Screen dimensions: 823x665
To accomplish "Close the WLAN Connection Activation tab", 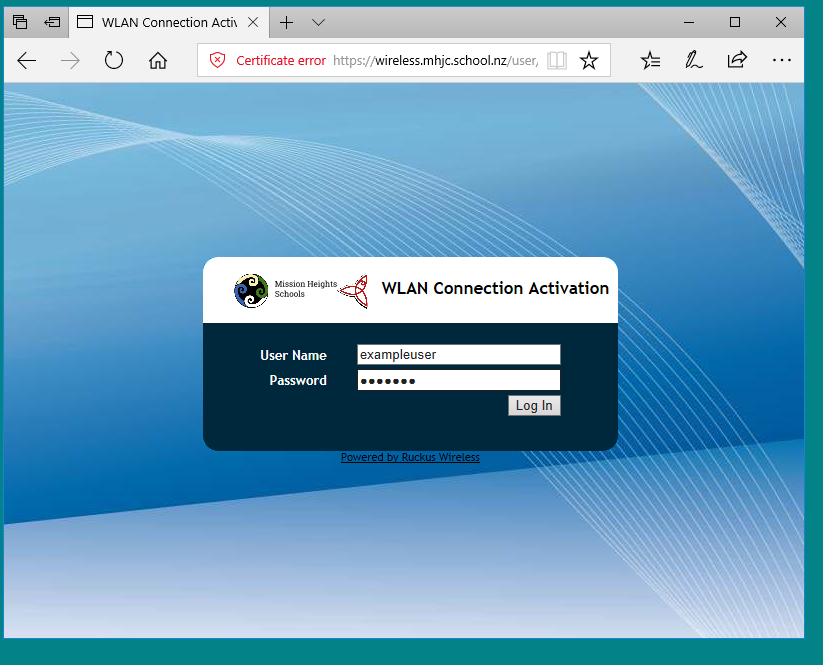I will tap(253, 22).
